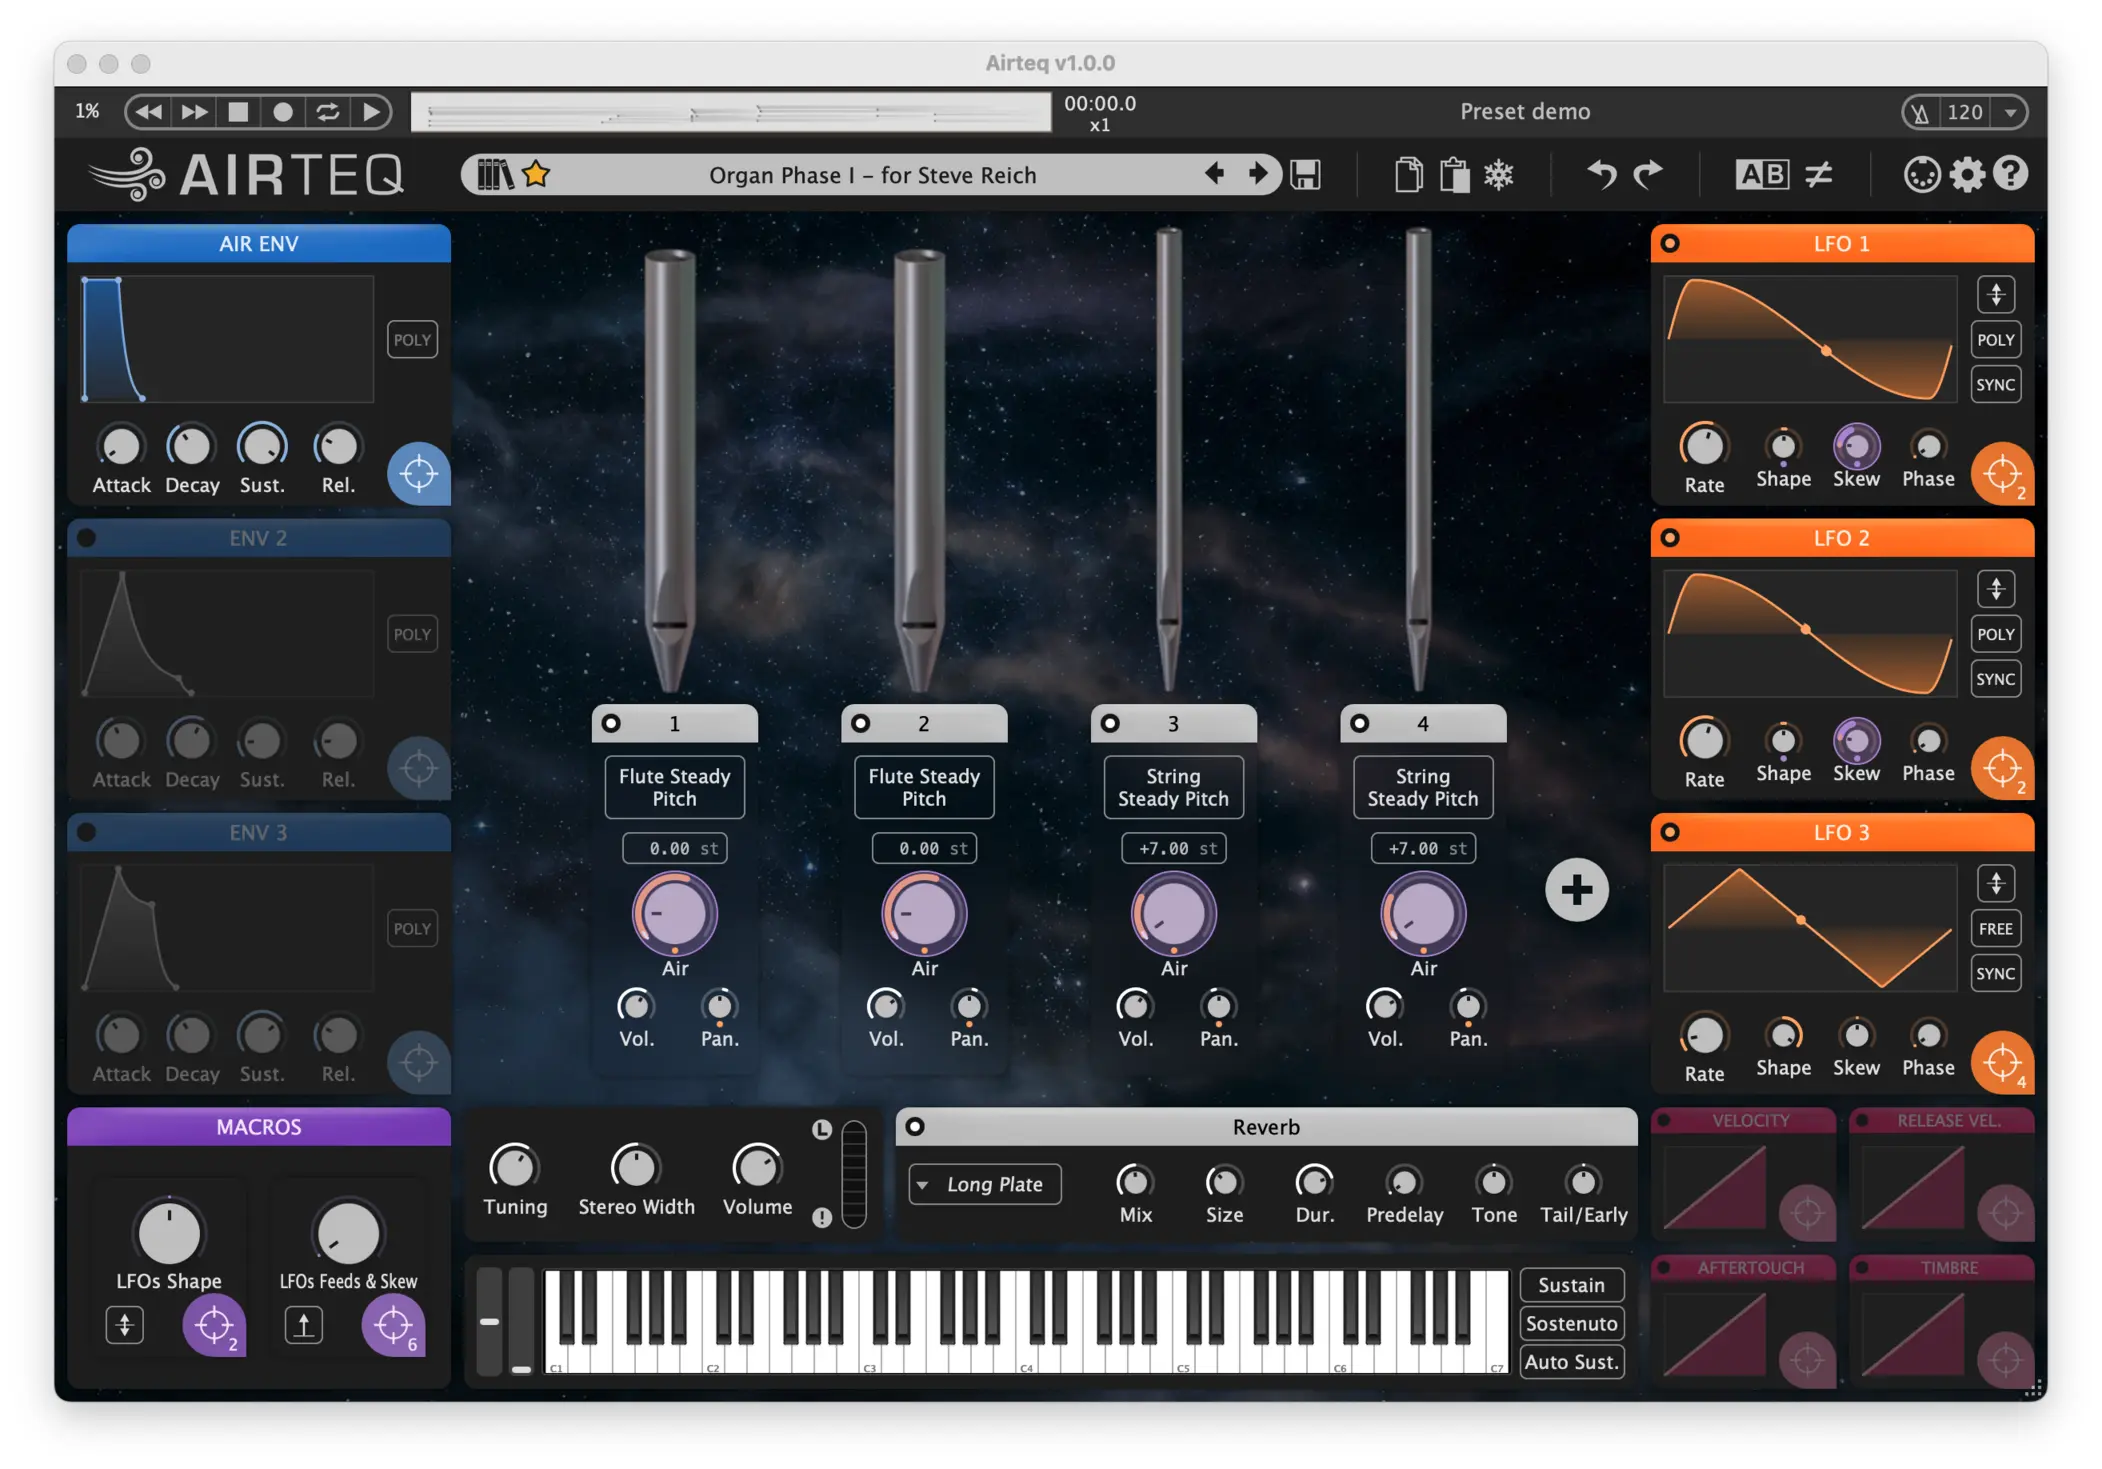Viewport: 2102px width, 1469px height.
Task: Click the LFOs Feeds & Skew macro target icon
Action: [393, 1326]
